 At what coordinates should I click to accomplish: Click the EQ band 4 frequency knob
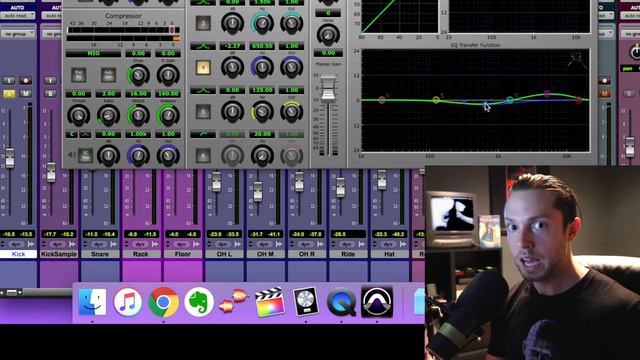262,67
